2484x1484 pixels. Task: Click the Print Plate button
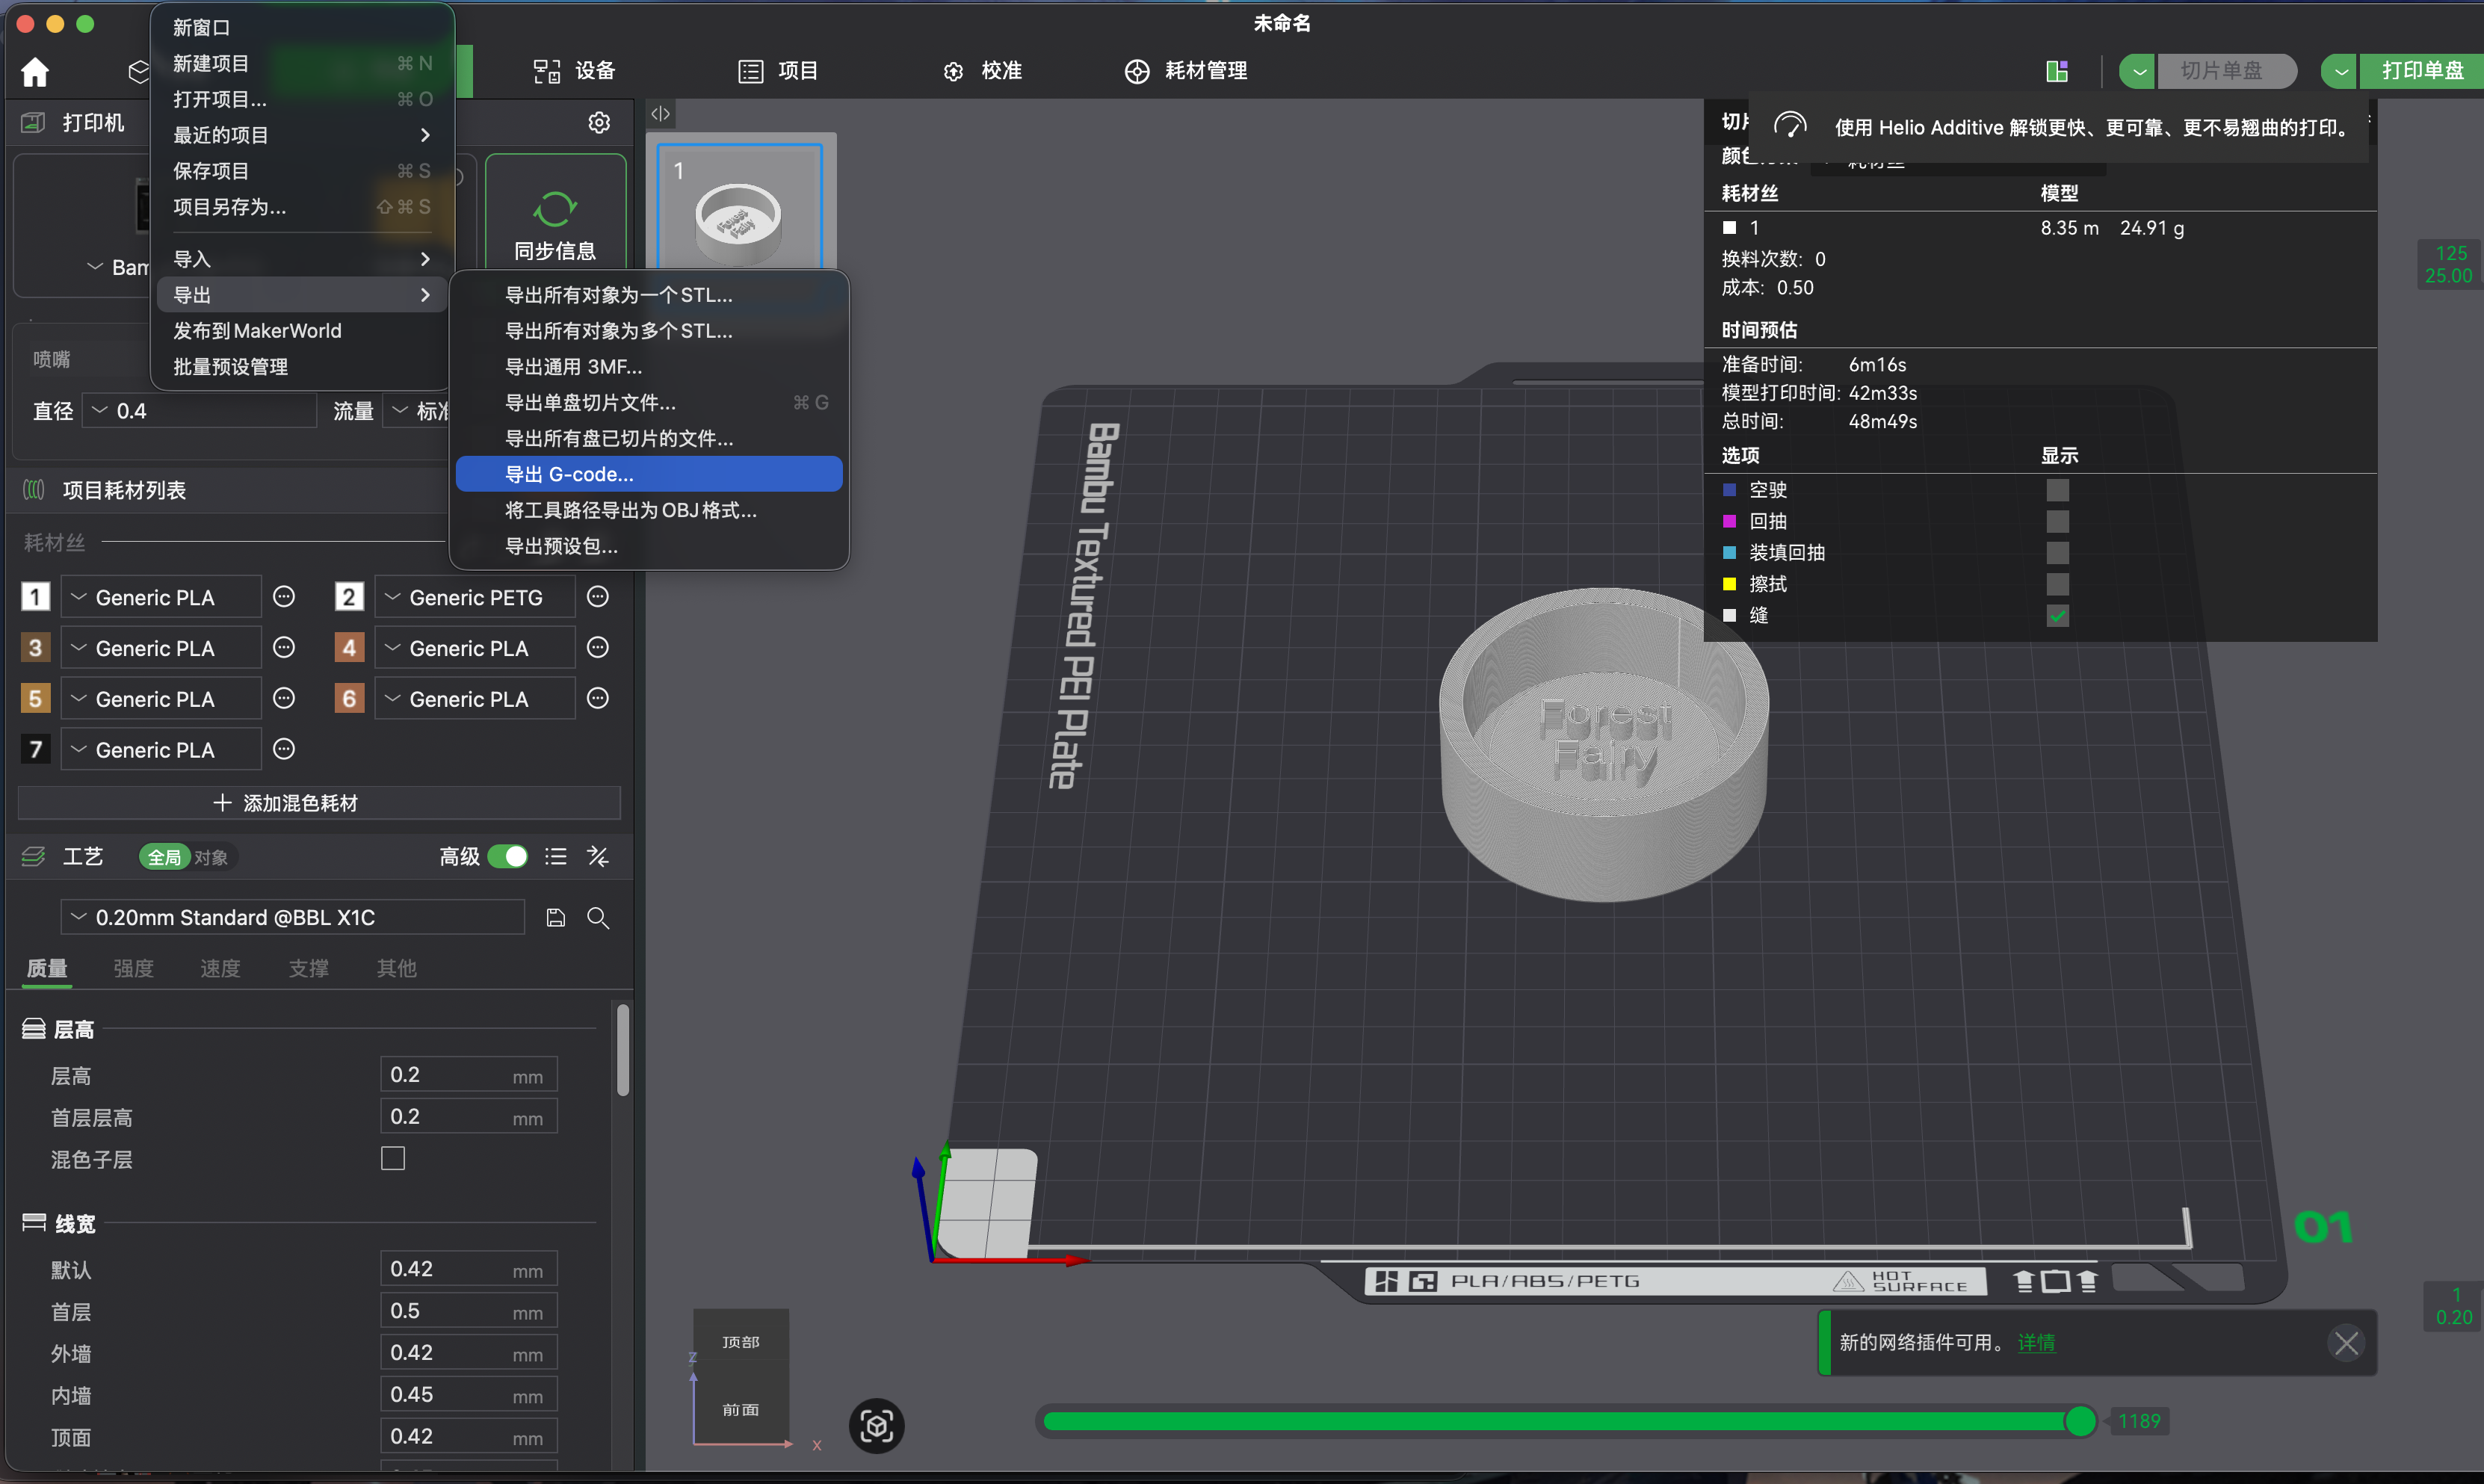2421,71
